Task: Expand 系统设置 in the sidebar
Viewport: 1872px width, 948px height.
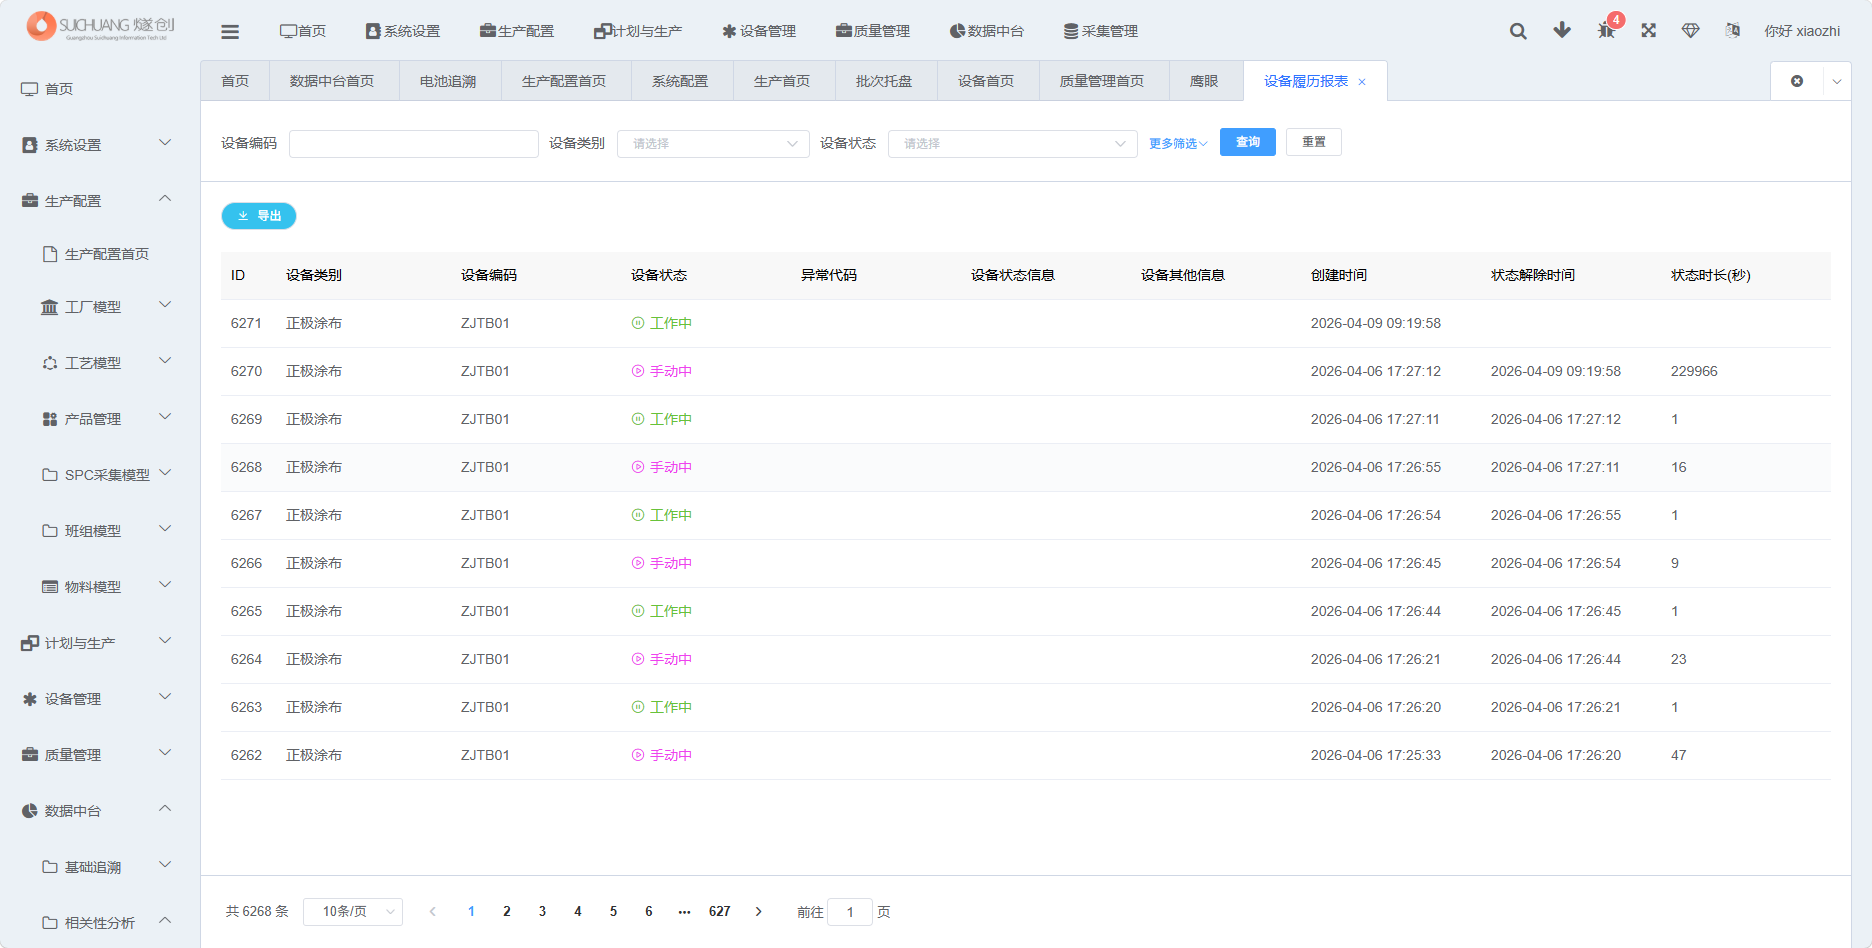Action: click(165, 143)
